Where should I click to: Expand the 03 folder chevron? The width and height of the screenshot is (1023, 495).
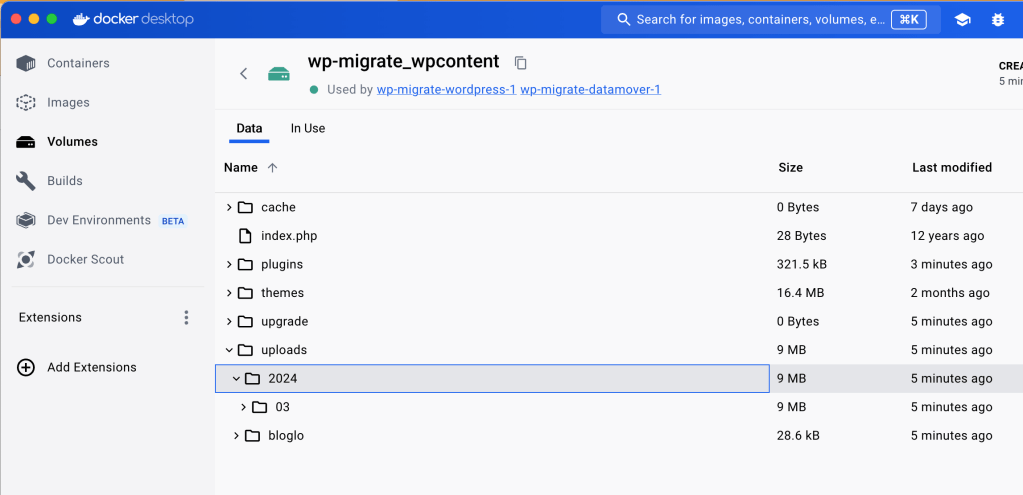click(x=243, y=407)
